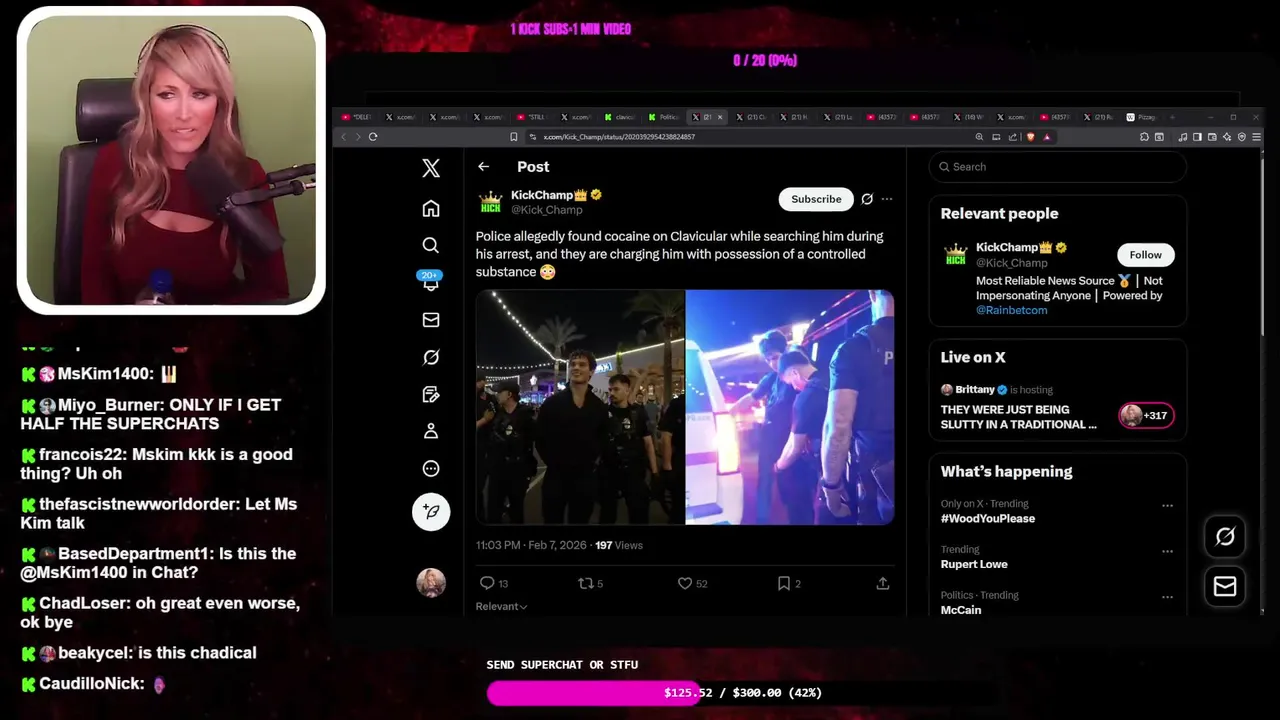Click the X logo in the sidebar
Image resolution: width=1280 pixels, height=720 pixels.
[431, 168]
